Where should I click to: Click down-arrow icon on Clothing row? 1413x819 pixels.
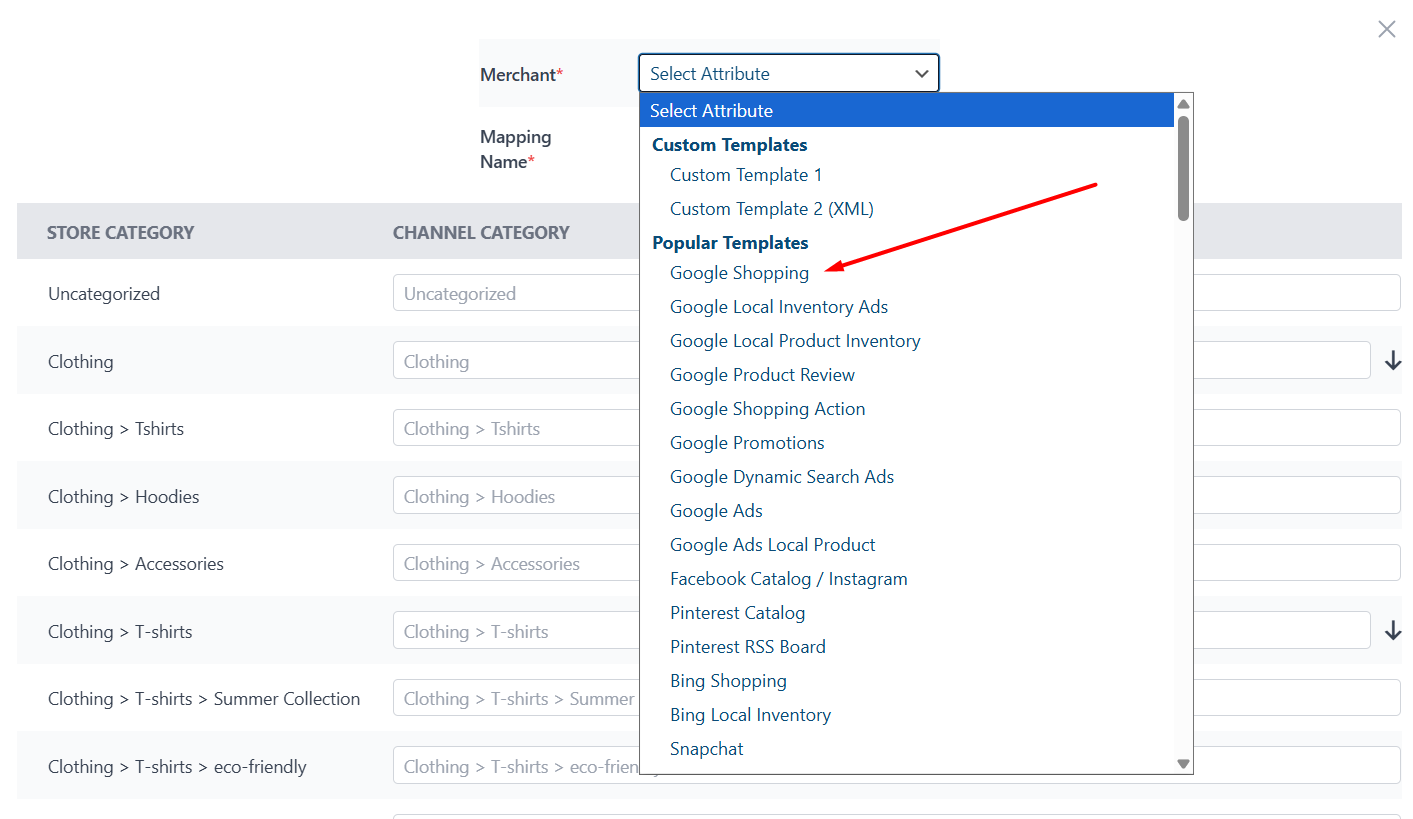(x=1392, y=361)
